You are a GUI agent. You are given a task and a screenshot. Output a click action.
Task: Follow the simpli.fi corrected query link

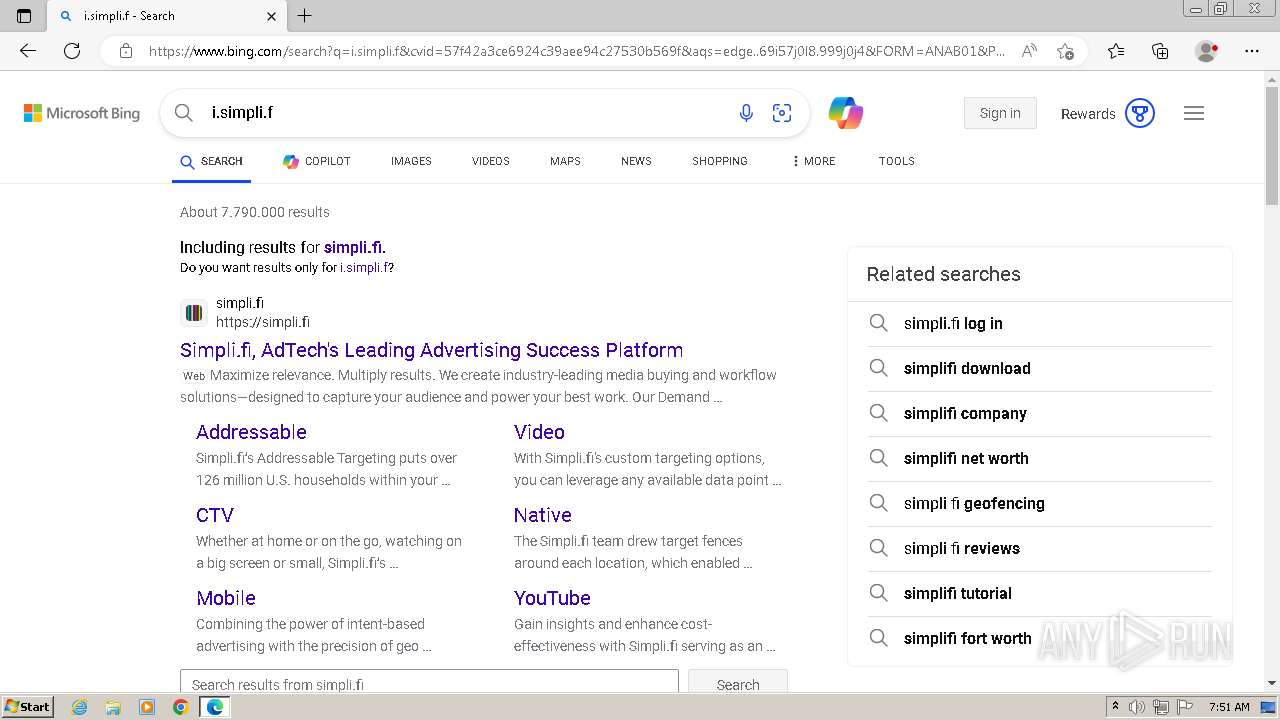353,247
